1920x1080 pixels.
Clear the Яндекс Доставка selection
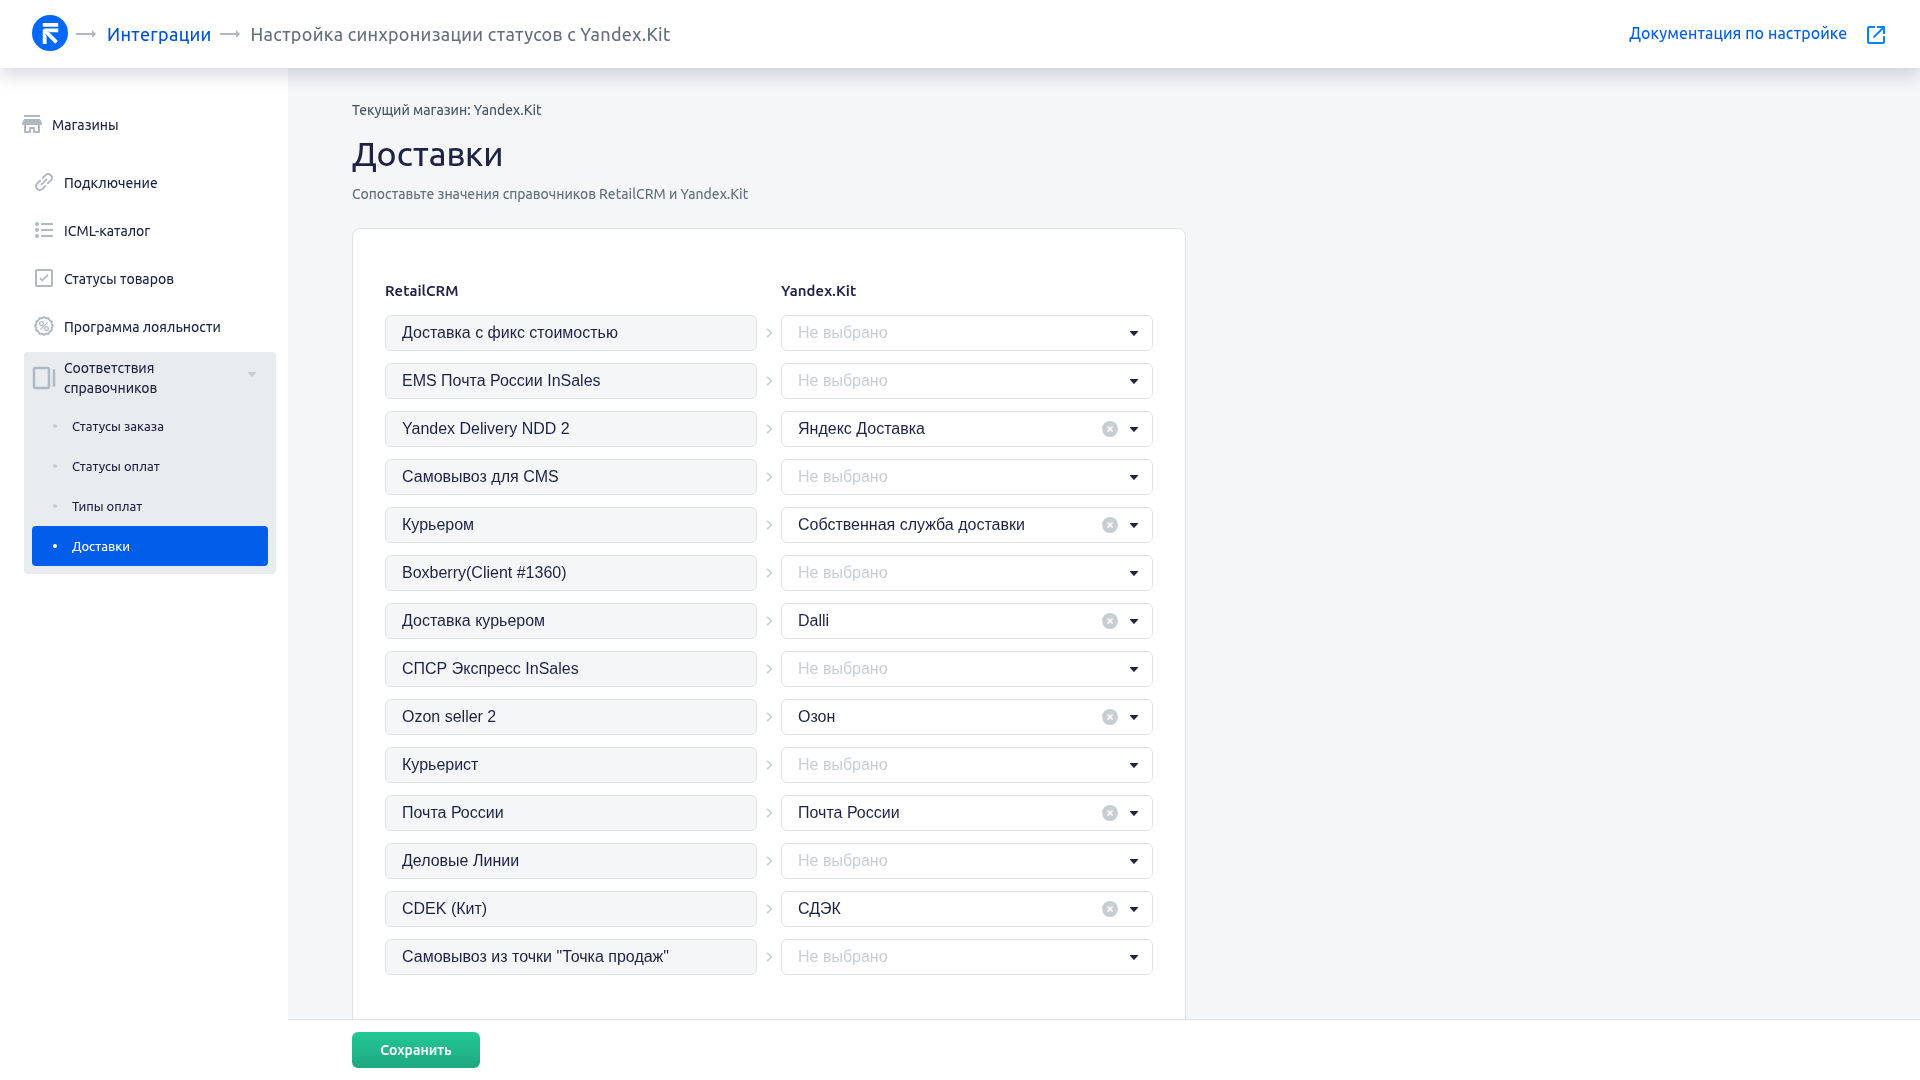point(1110,429)
